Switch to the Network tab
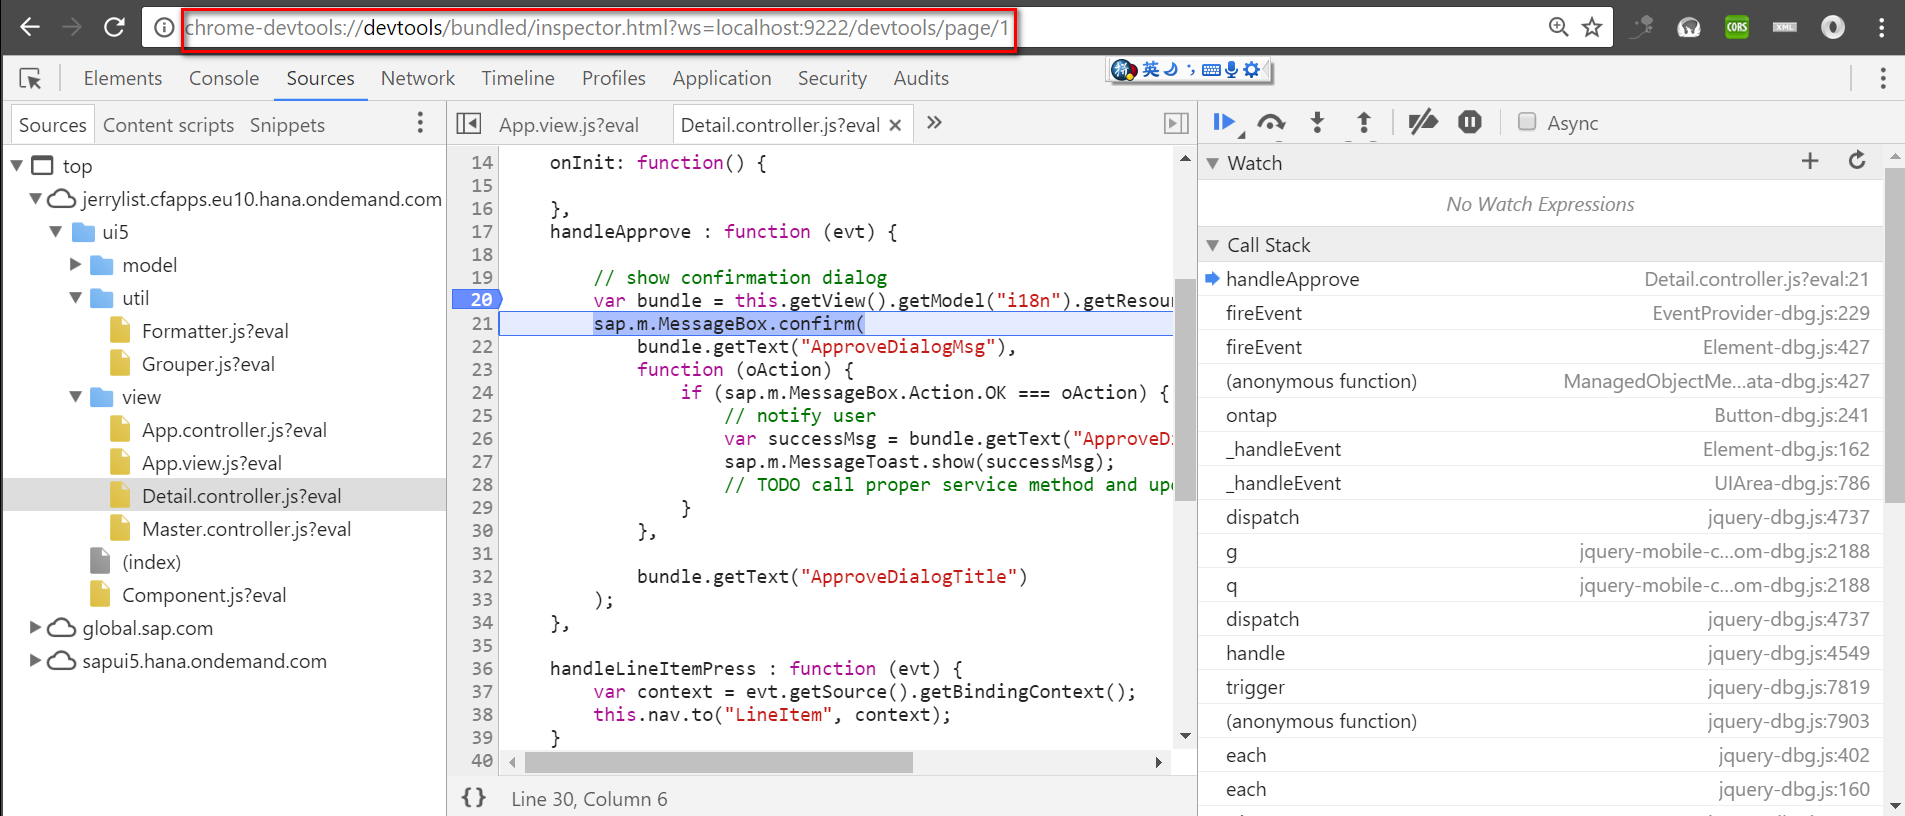Image resolution: width=1905 pixels, height=816 pixels. (417, 78)
